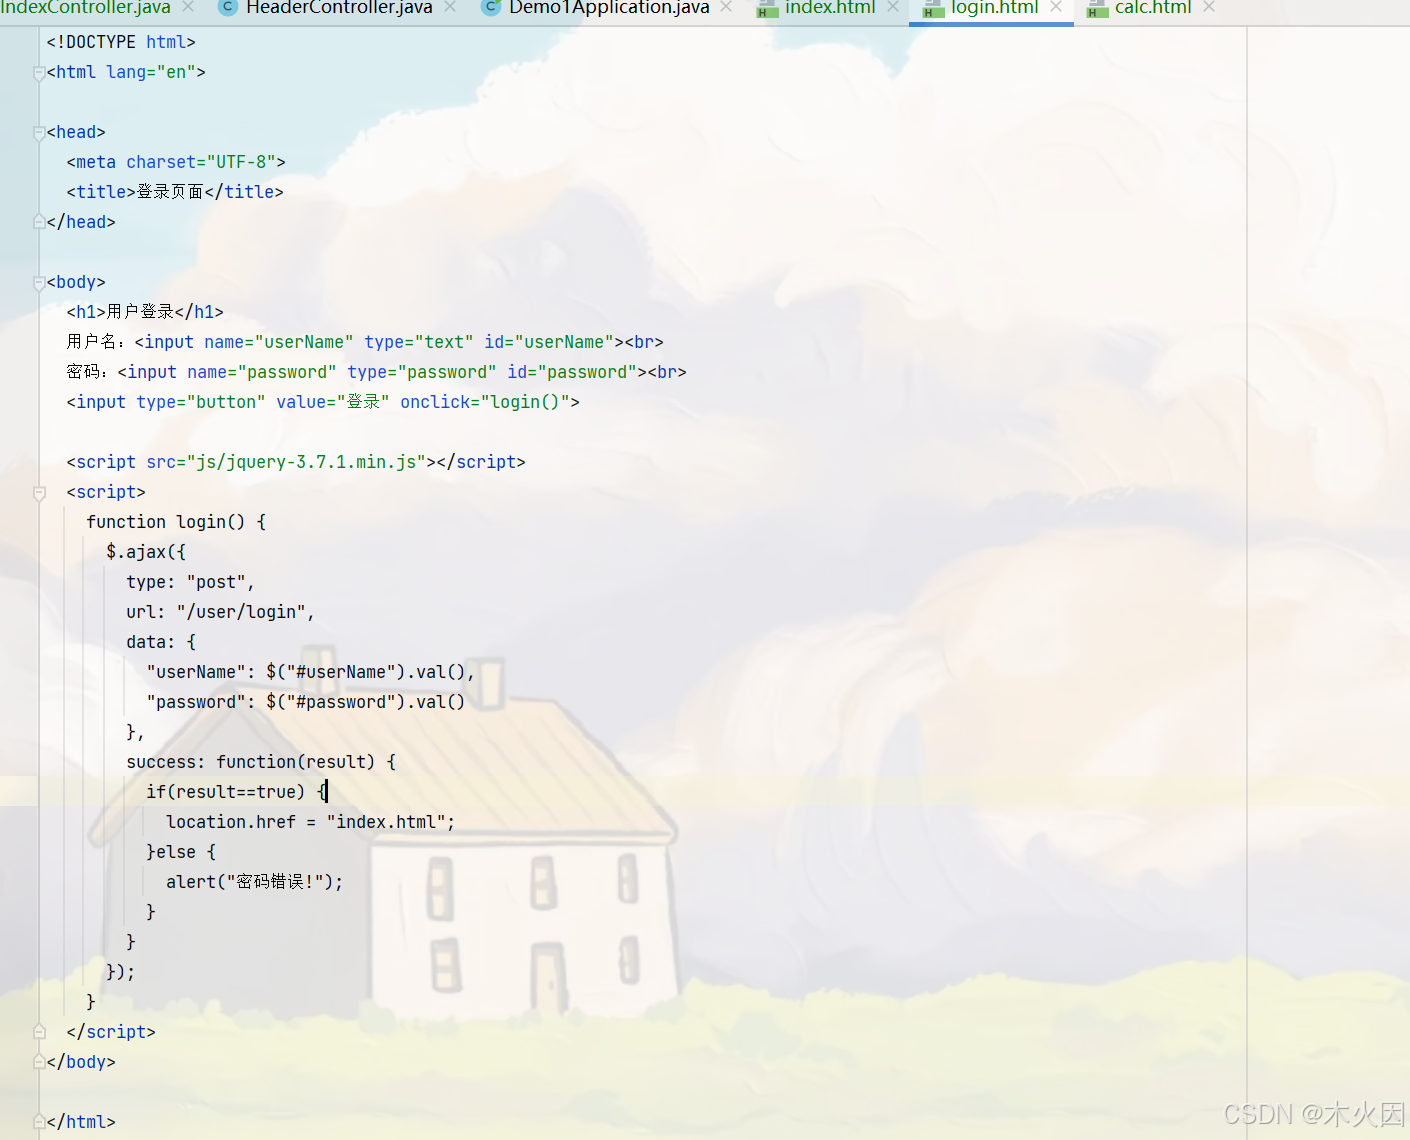Click the login.html file type icon
Viewport: 1410px width, 1140px height.
click(932, 9)
